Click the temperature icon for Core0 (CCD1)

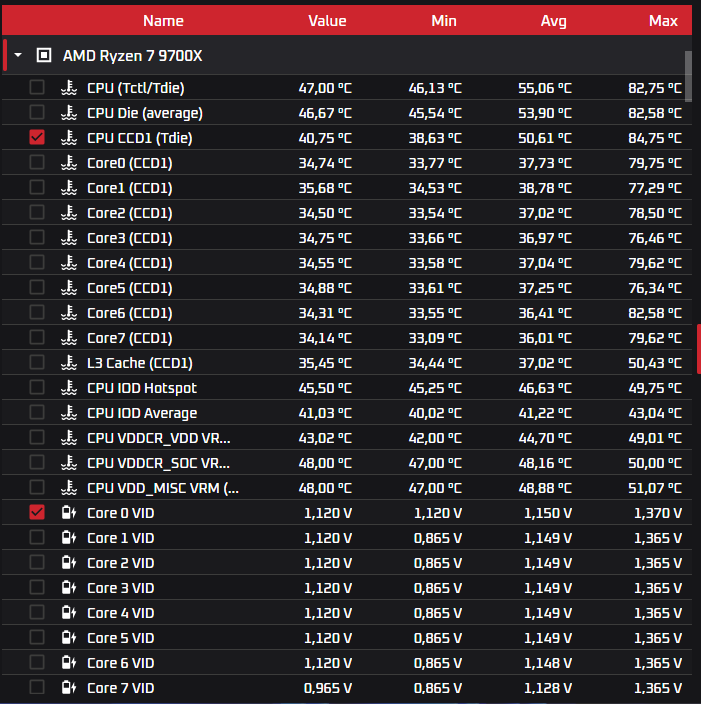[x=69, y=163]
